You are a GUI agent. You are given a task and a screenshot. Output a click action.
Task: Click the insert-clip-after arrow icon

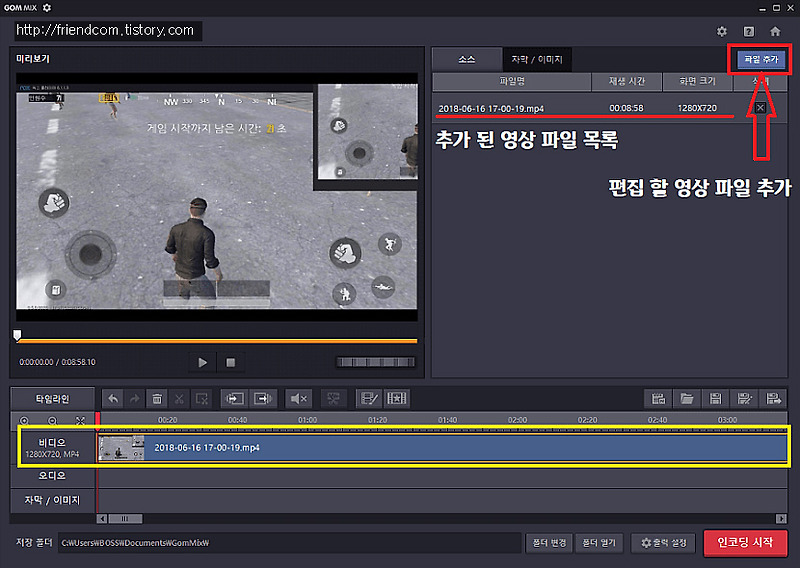[263, 399]
